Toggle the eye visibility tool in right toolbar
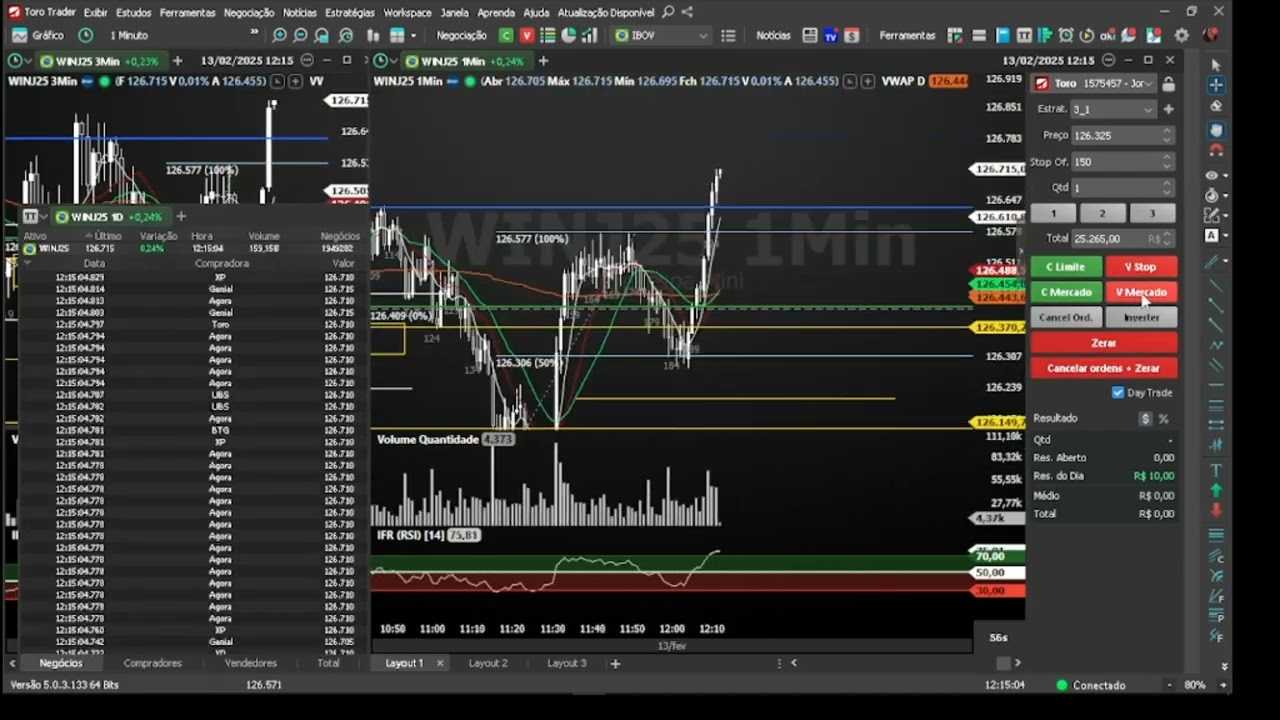 click(1212, 176)
